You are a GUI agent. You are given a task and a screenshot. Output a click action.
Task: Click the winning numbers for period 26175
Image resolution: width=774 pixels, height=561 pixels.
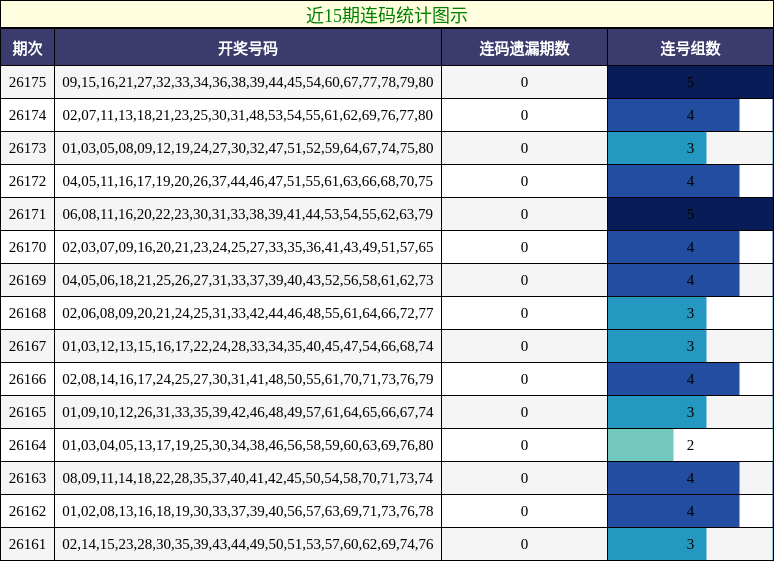coord(248,82)
